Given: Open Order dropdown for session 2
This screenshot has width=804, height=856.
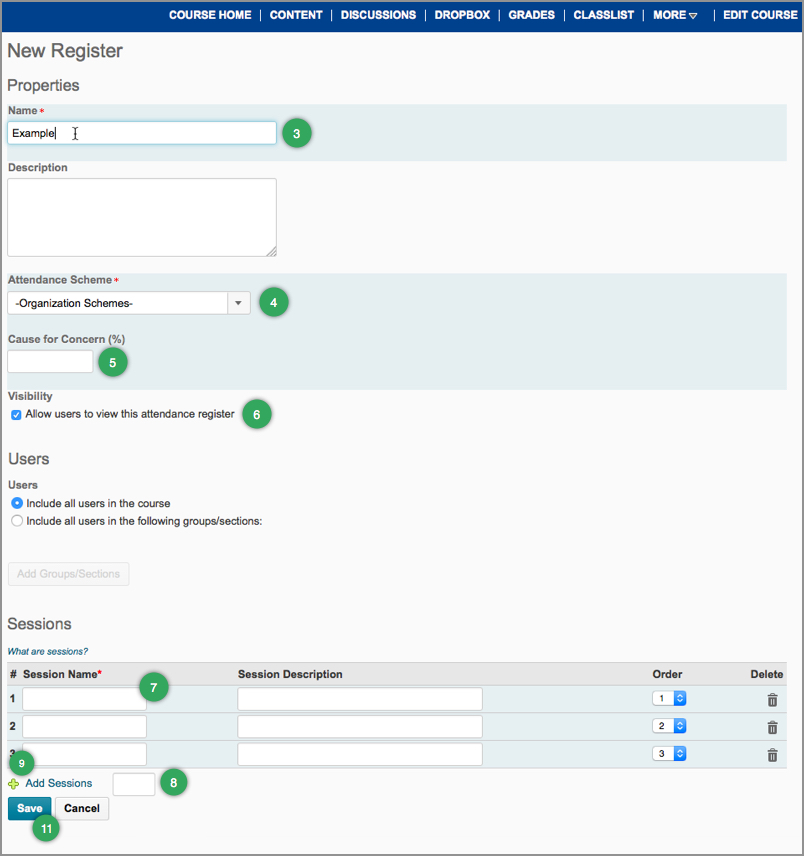Looking at the screenshot, I should coord(669,726).
